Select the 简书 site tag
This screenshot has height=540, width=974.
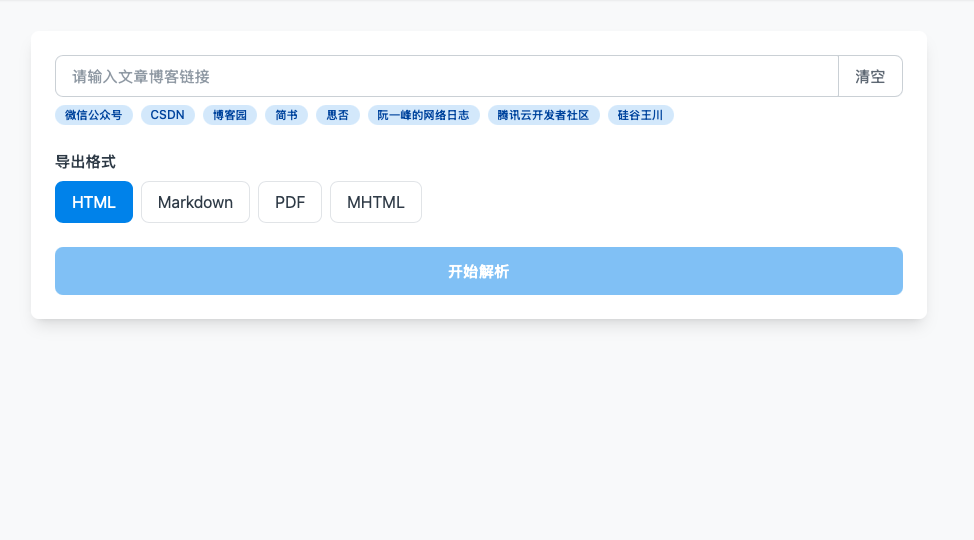point(286,115)
